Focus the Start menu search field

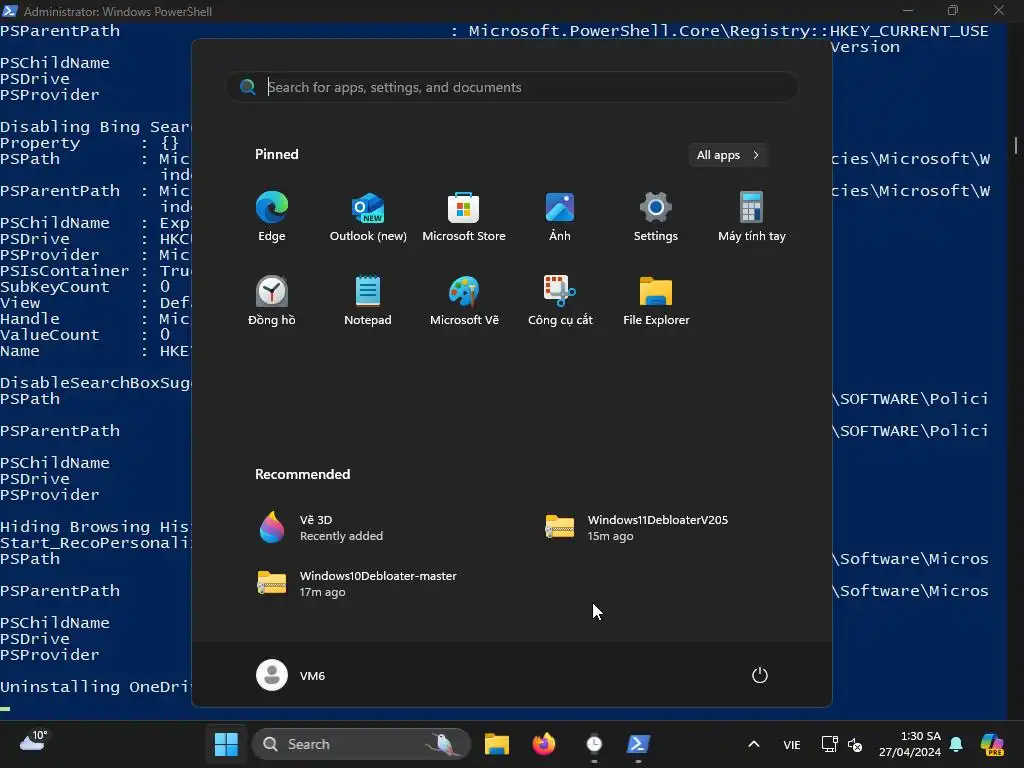[512, 88]
